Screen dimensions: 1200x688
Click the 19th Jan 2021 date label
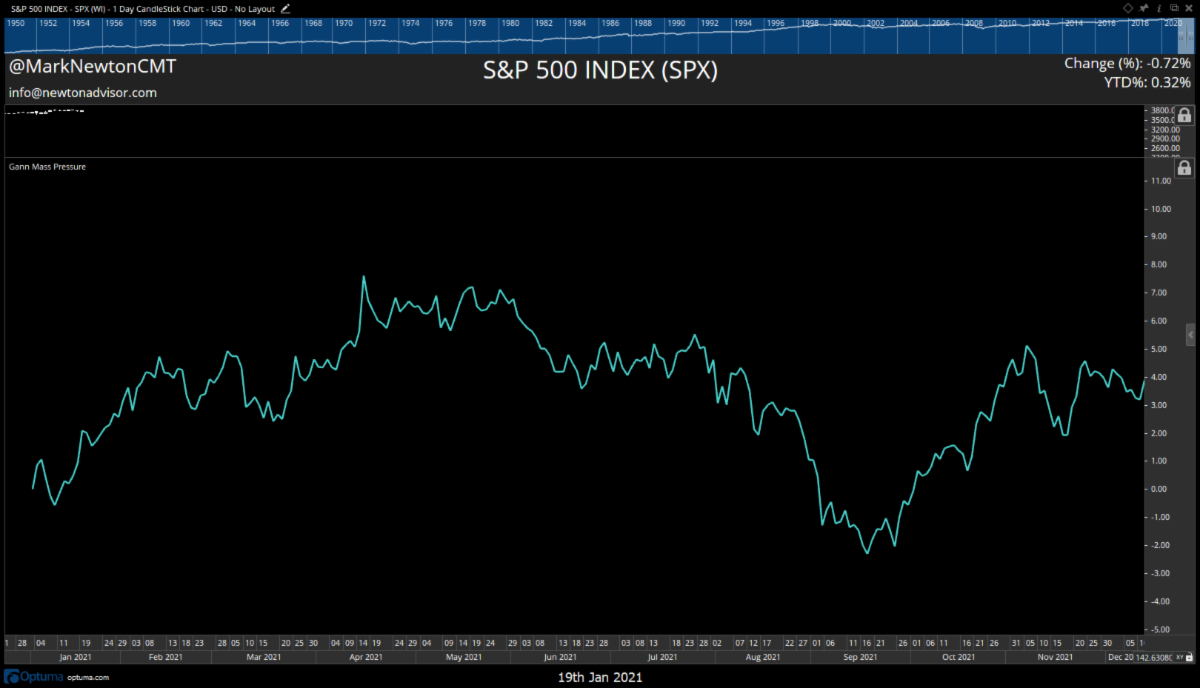[x=600, y=677]
